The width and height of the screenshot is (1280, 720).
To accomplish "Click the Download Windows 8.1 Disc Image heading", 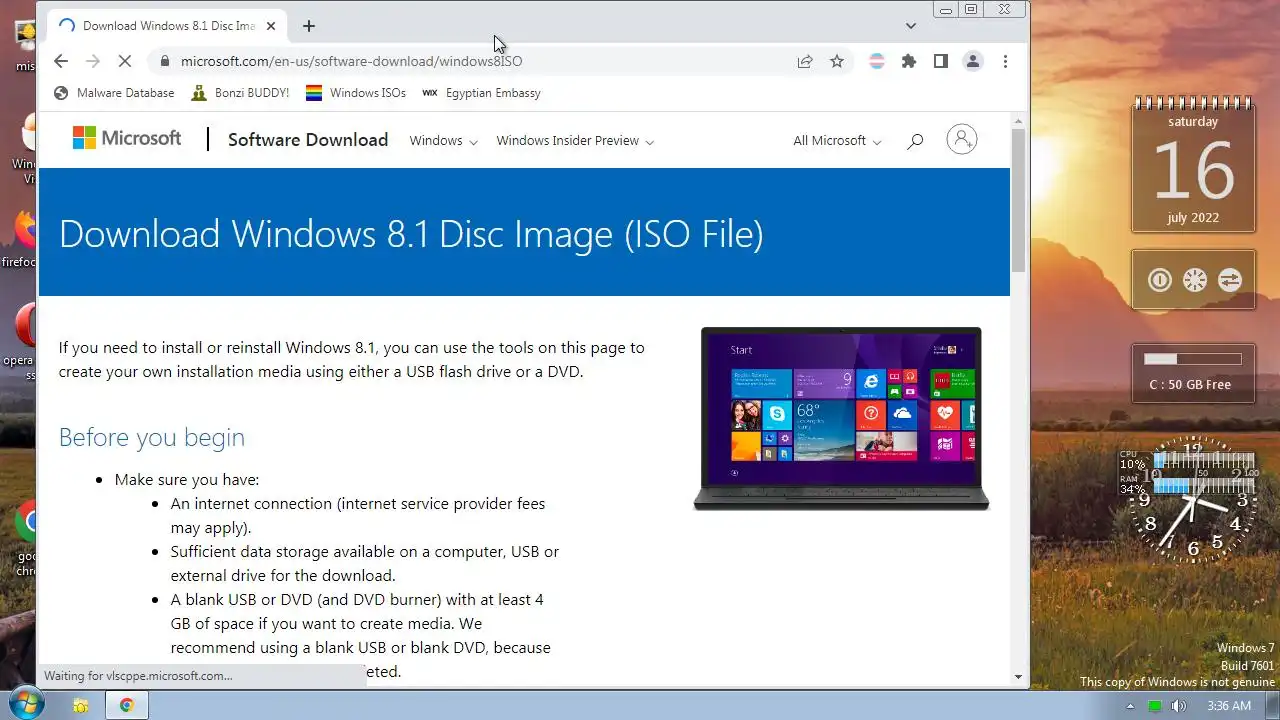I will (411, 234).
